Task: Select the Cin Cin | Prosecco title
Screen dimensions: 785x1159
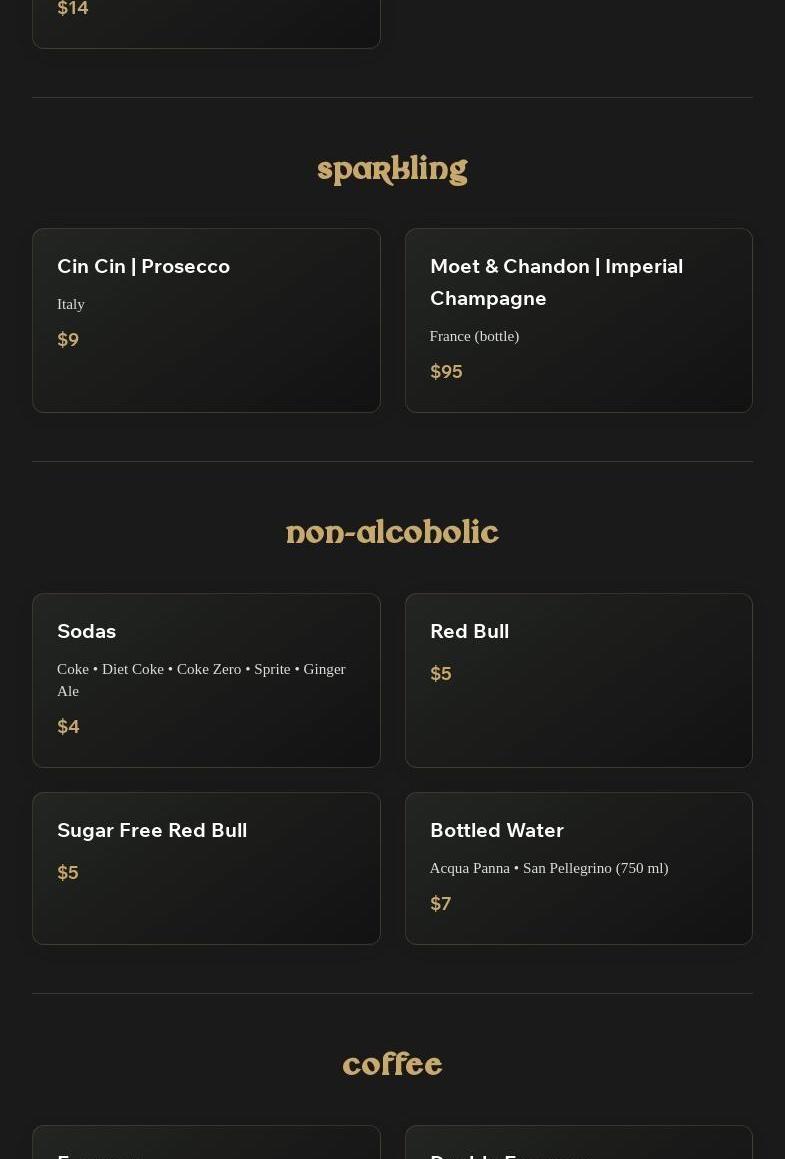Action: tap(143, 266)
